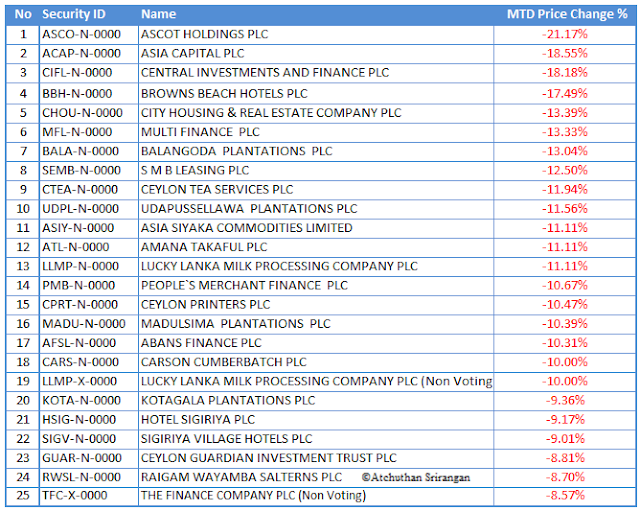Click the -10.67% value
640x511 pixels.
565,285
